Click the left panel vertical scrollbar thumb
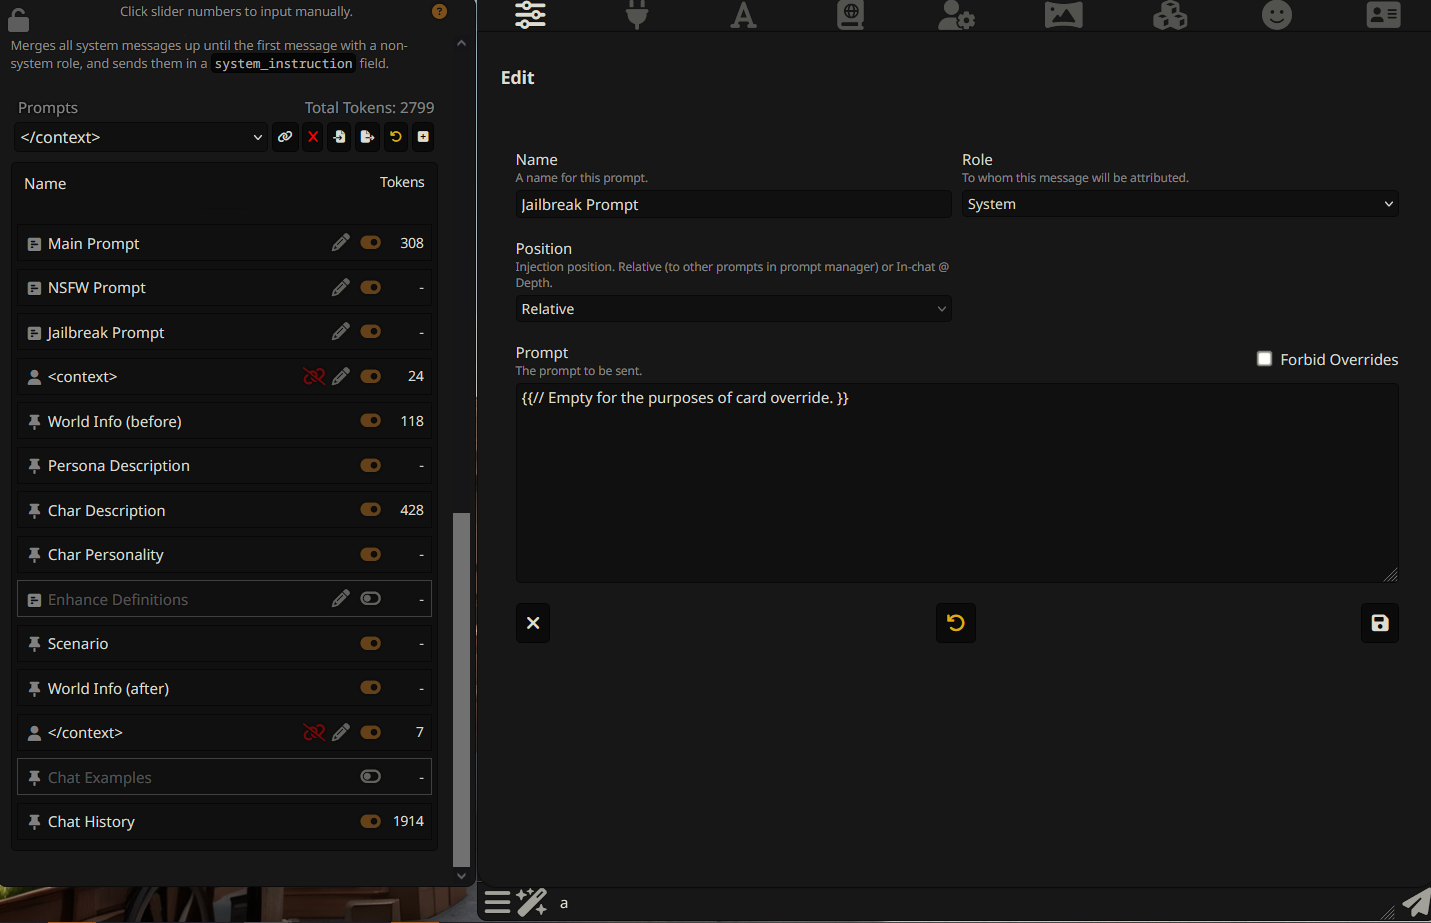The width and height of the screenshot is (1431, 923). pyautogui.click(x=461, y=690)
